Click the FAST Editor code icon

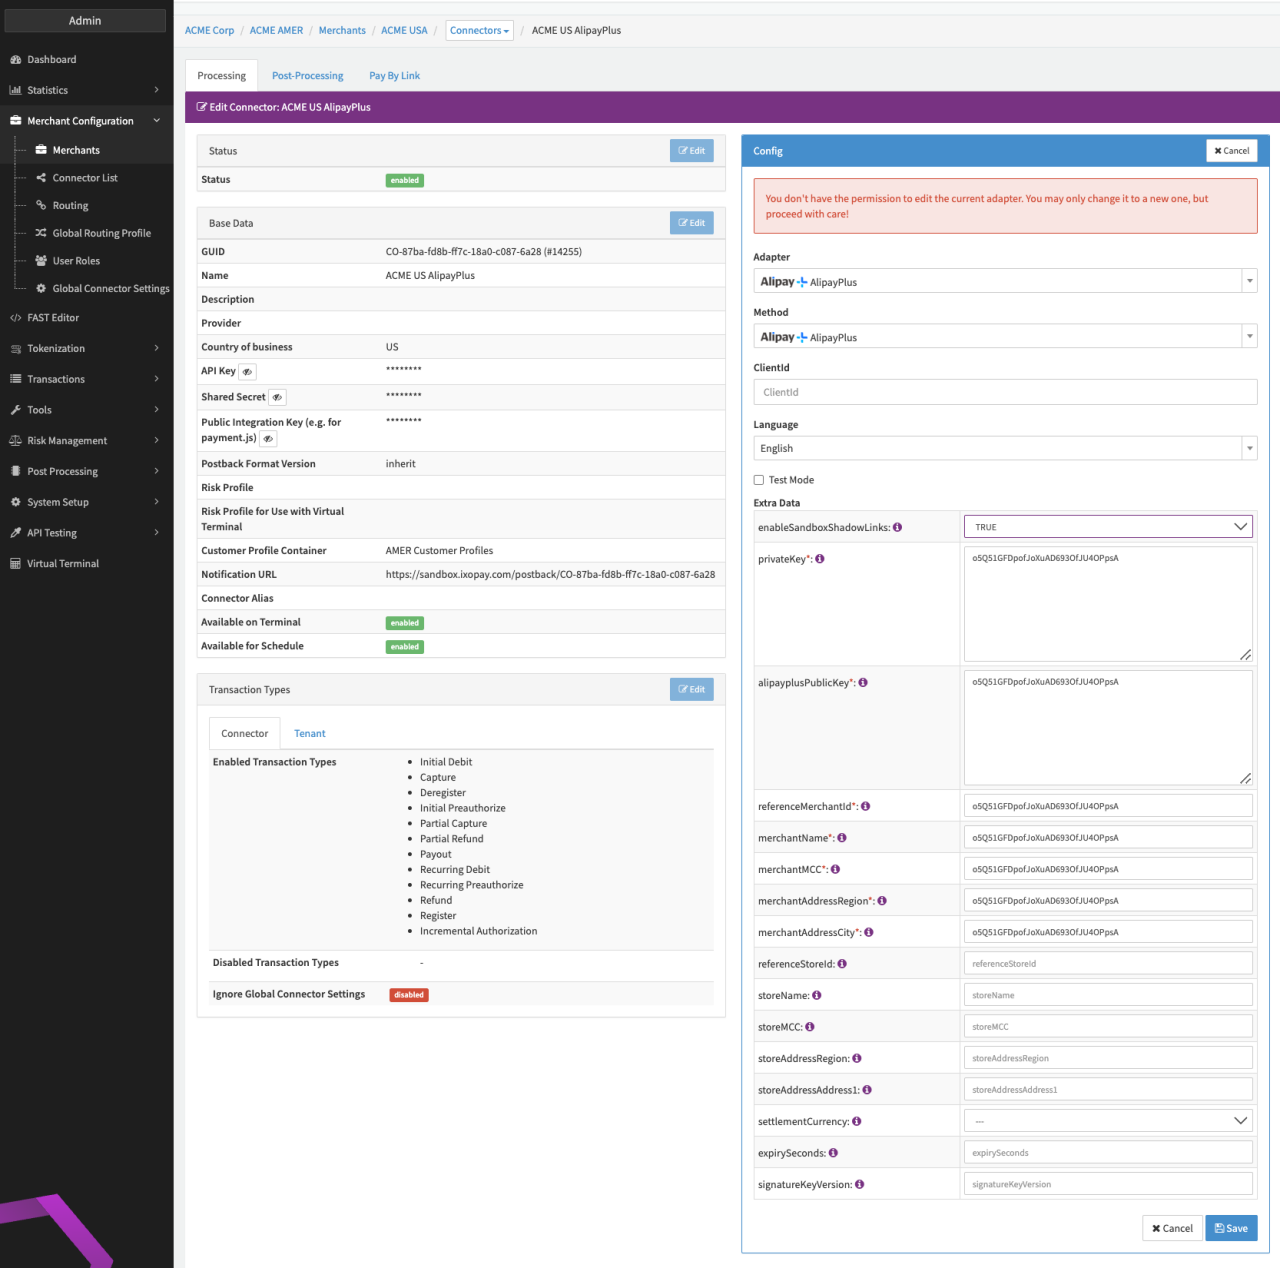15,318
